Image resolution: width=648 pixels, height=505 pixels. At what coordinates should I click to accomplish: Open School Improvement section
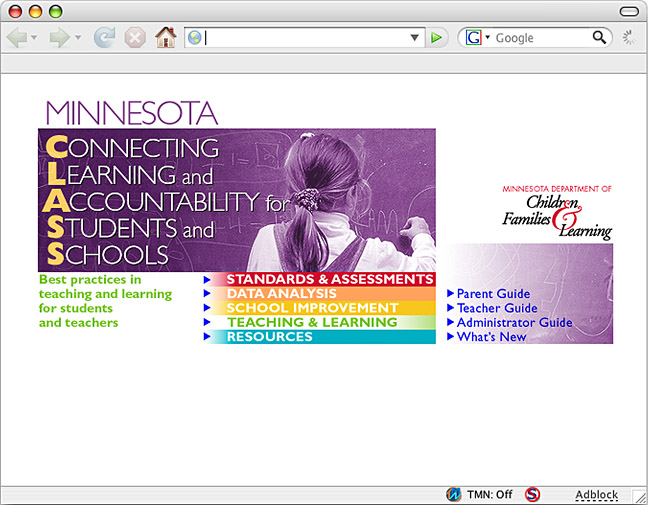point(312,308)
